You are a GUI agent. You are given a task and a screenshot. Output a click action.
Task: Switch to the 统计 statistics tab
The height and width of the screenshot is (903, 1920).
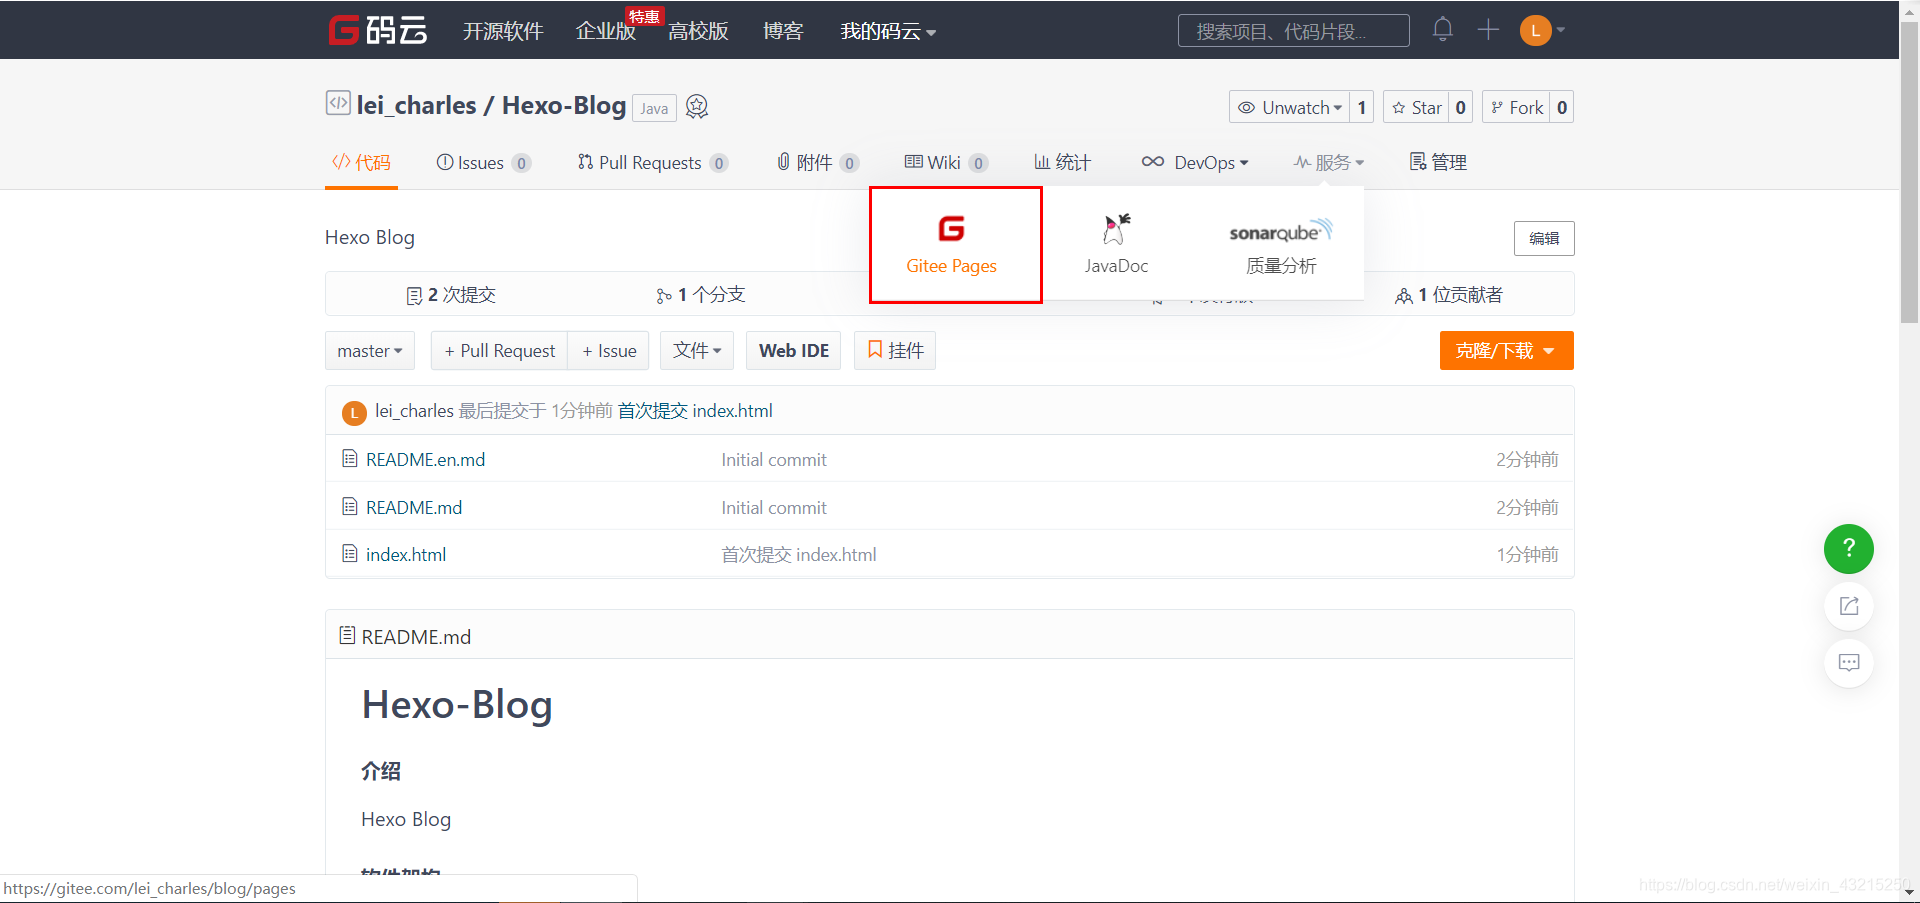[1062, 162]
